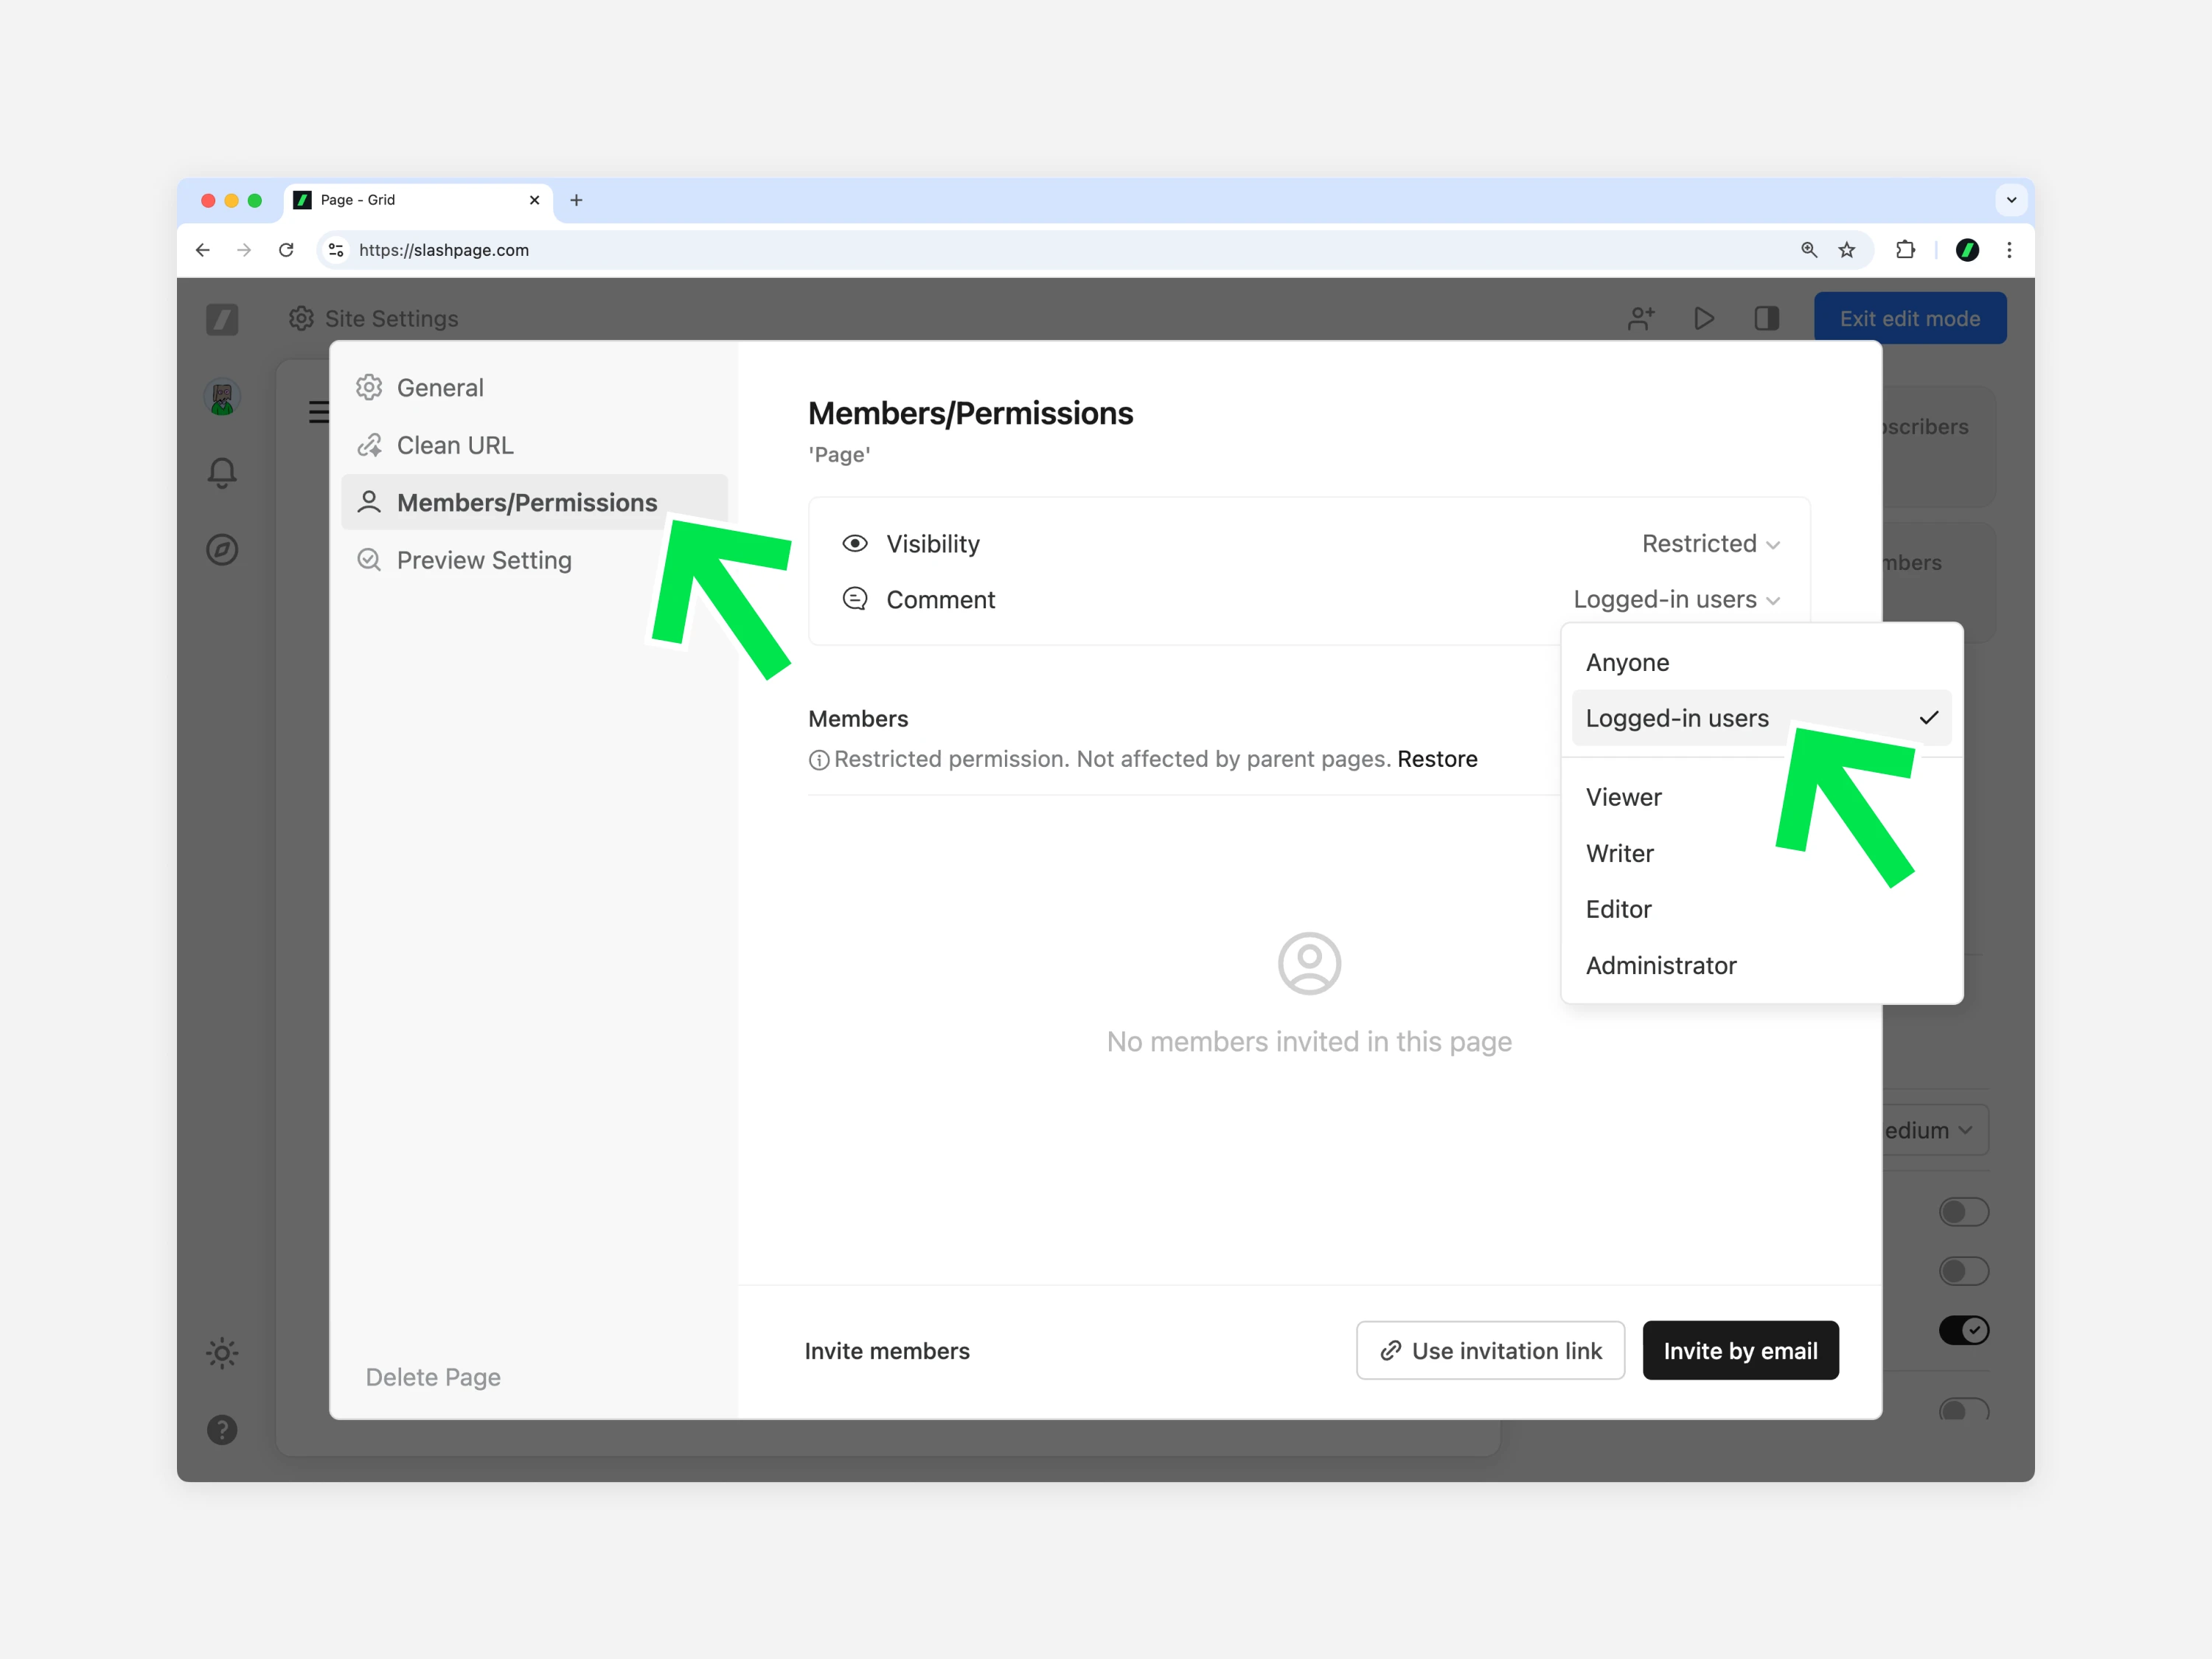The image size is (2212, 1659).
Task: Open the Chrome three-dot menu
Action: click(2009, 250)
